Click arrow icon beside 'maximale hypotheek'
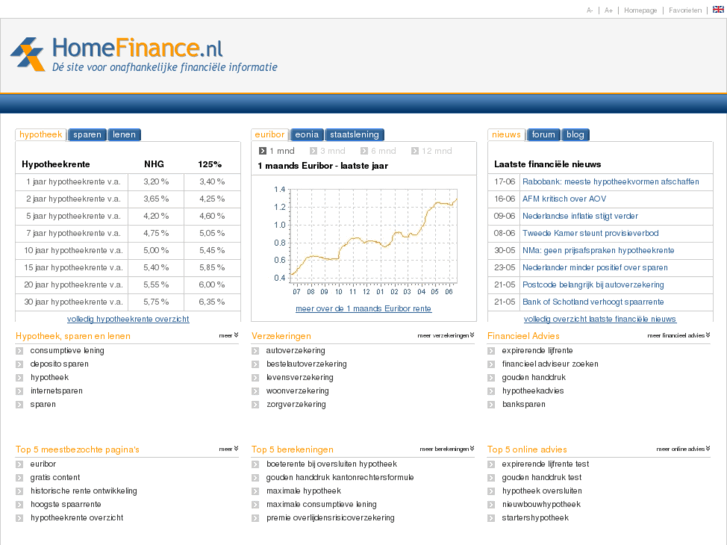 [x=255, y=491]
